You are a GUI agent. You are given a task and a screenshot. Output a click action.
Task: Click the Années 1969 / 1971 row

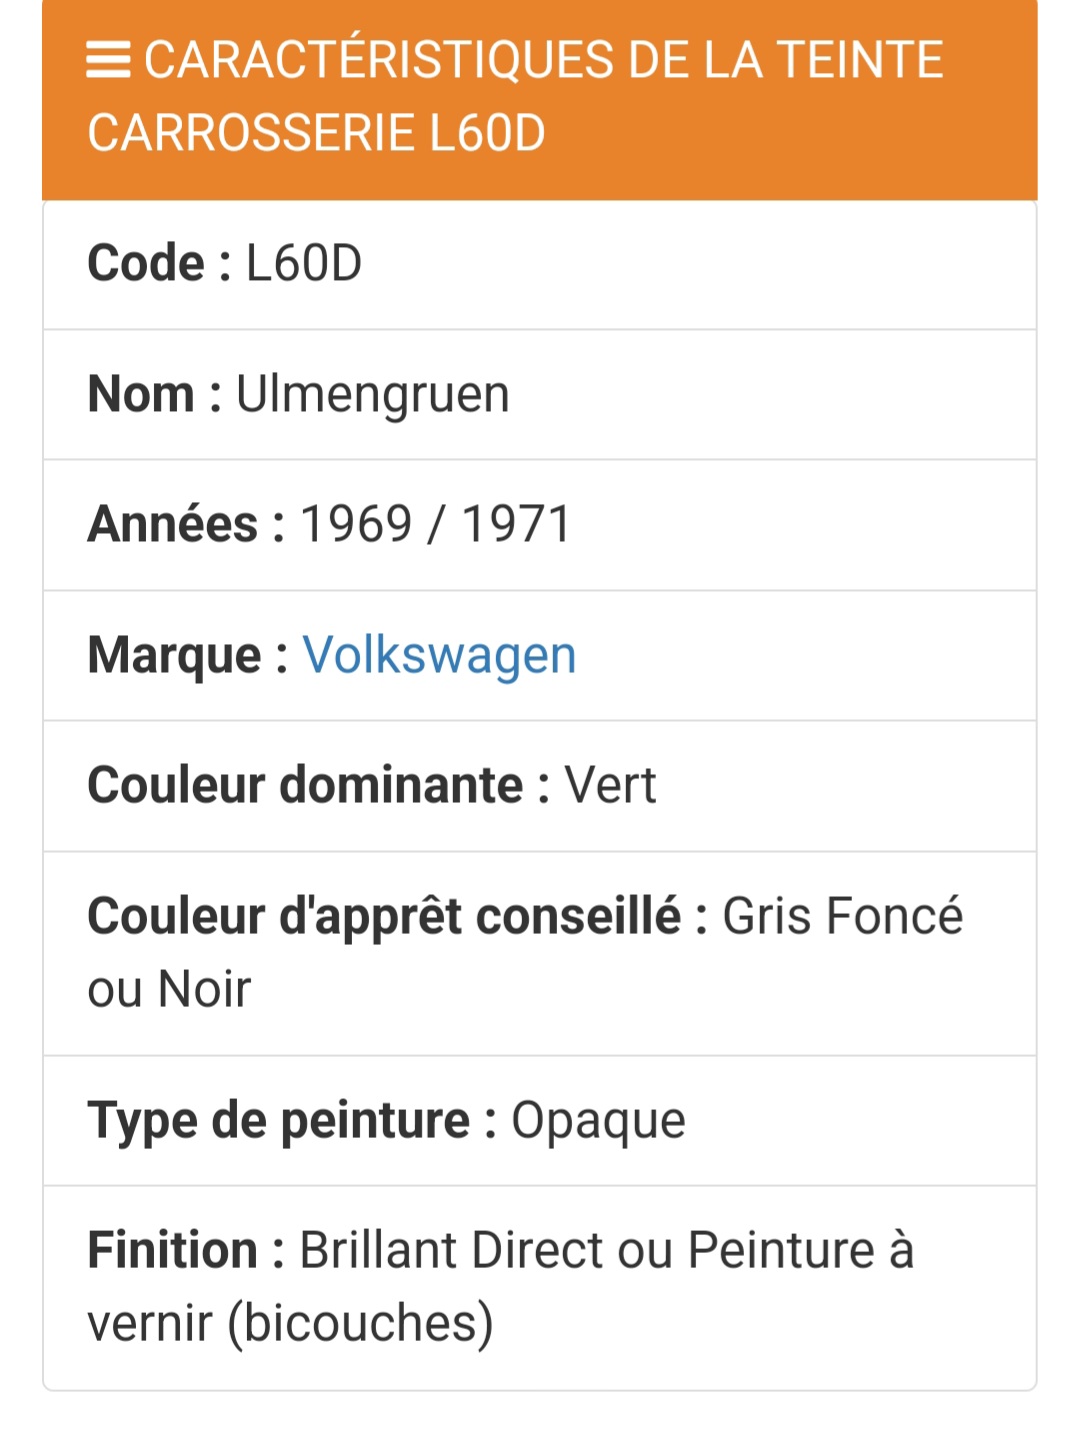539,525
